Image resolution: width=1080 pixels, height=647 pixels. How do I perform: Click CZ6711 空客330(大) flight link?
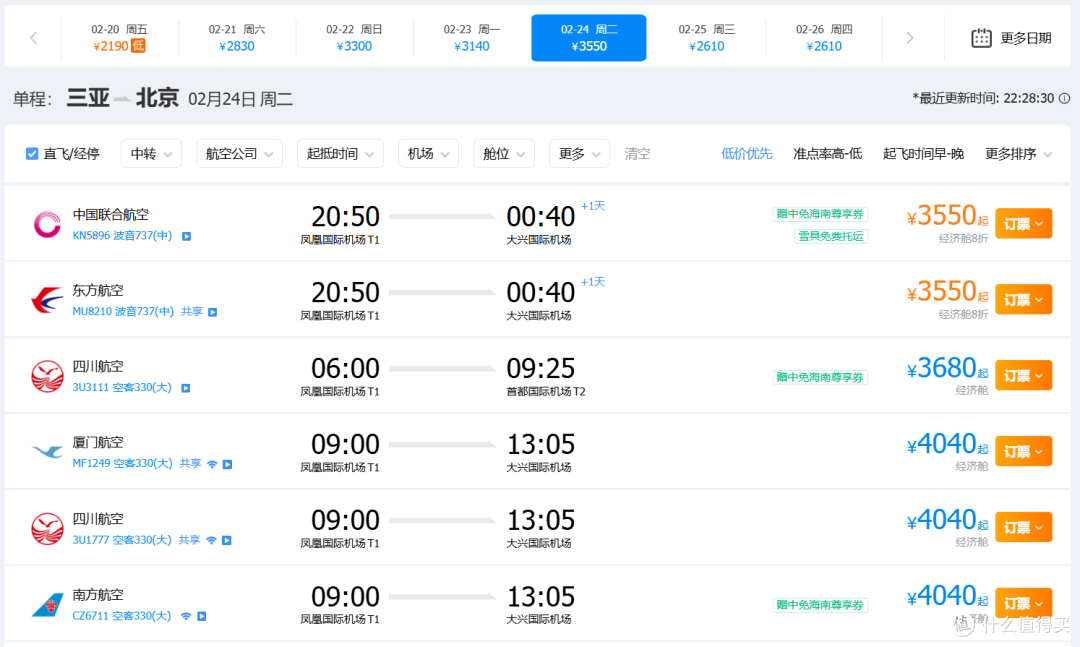(121, 615)
